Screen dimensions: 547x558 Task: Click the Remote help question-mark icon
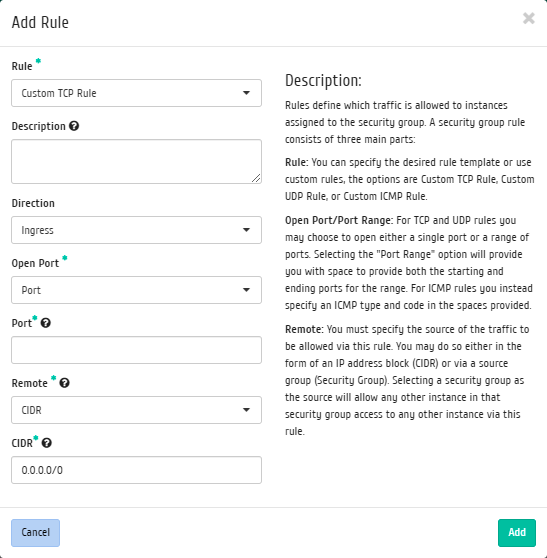tap(64, 383)
